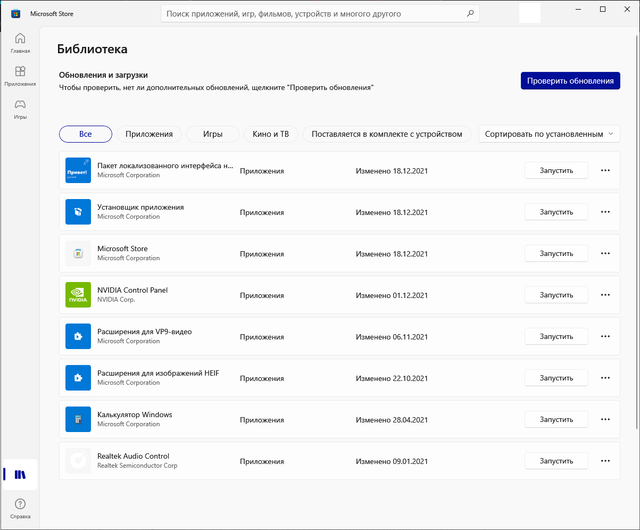The image size is (640, 530).
Task: Click the NVIDIA Corp. publisher text
Action: click(116, 299)
